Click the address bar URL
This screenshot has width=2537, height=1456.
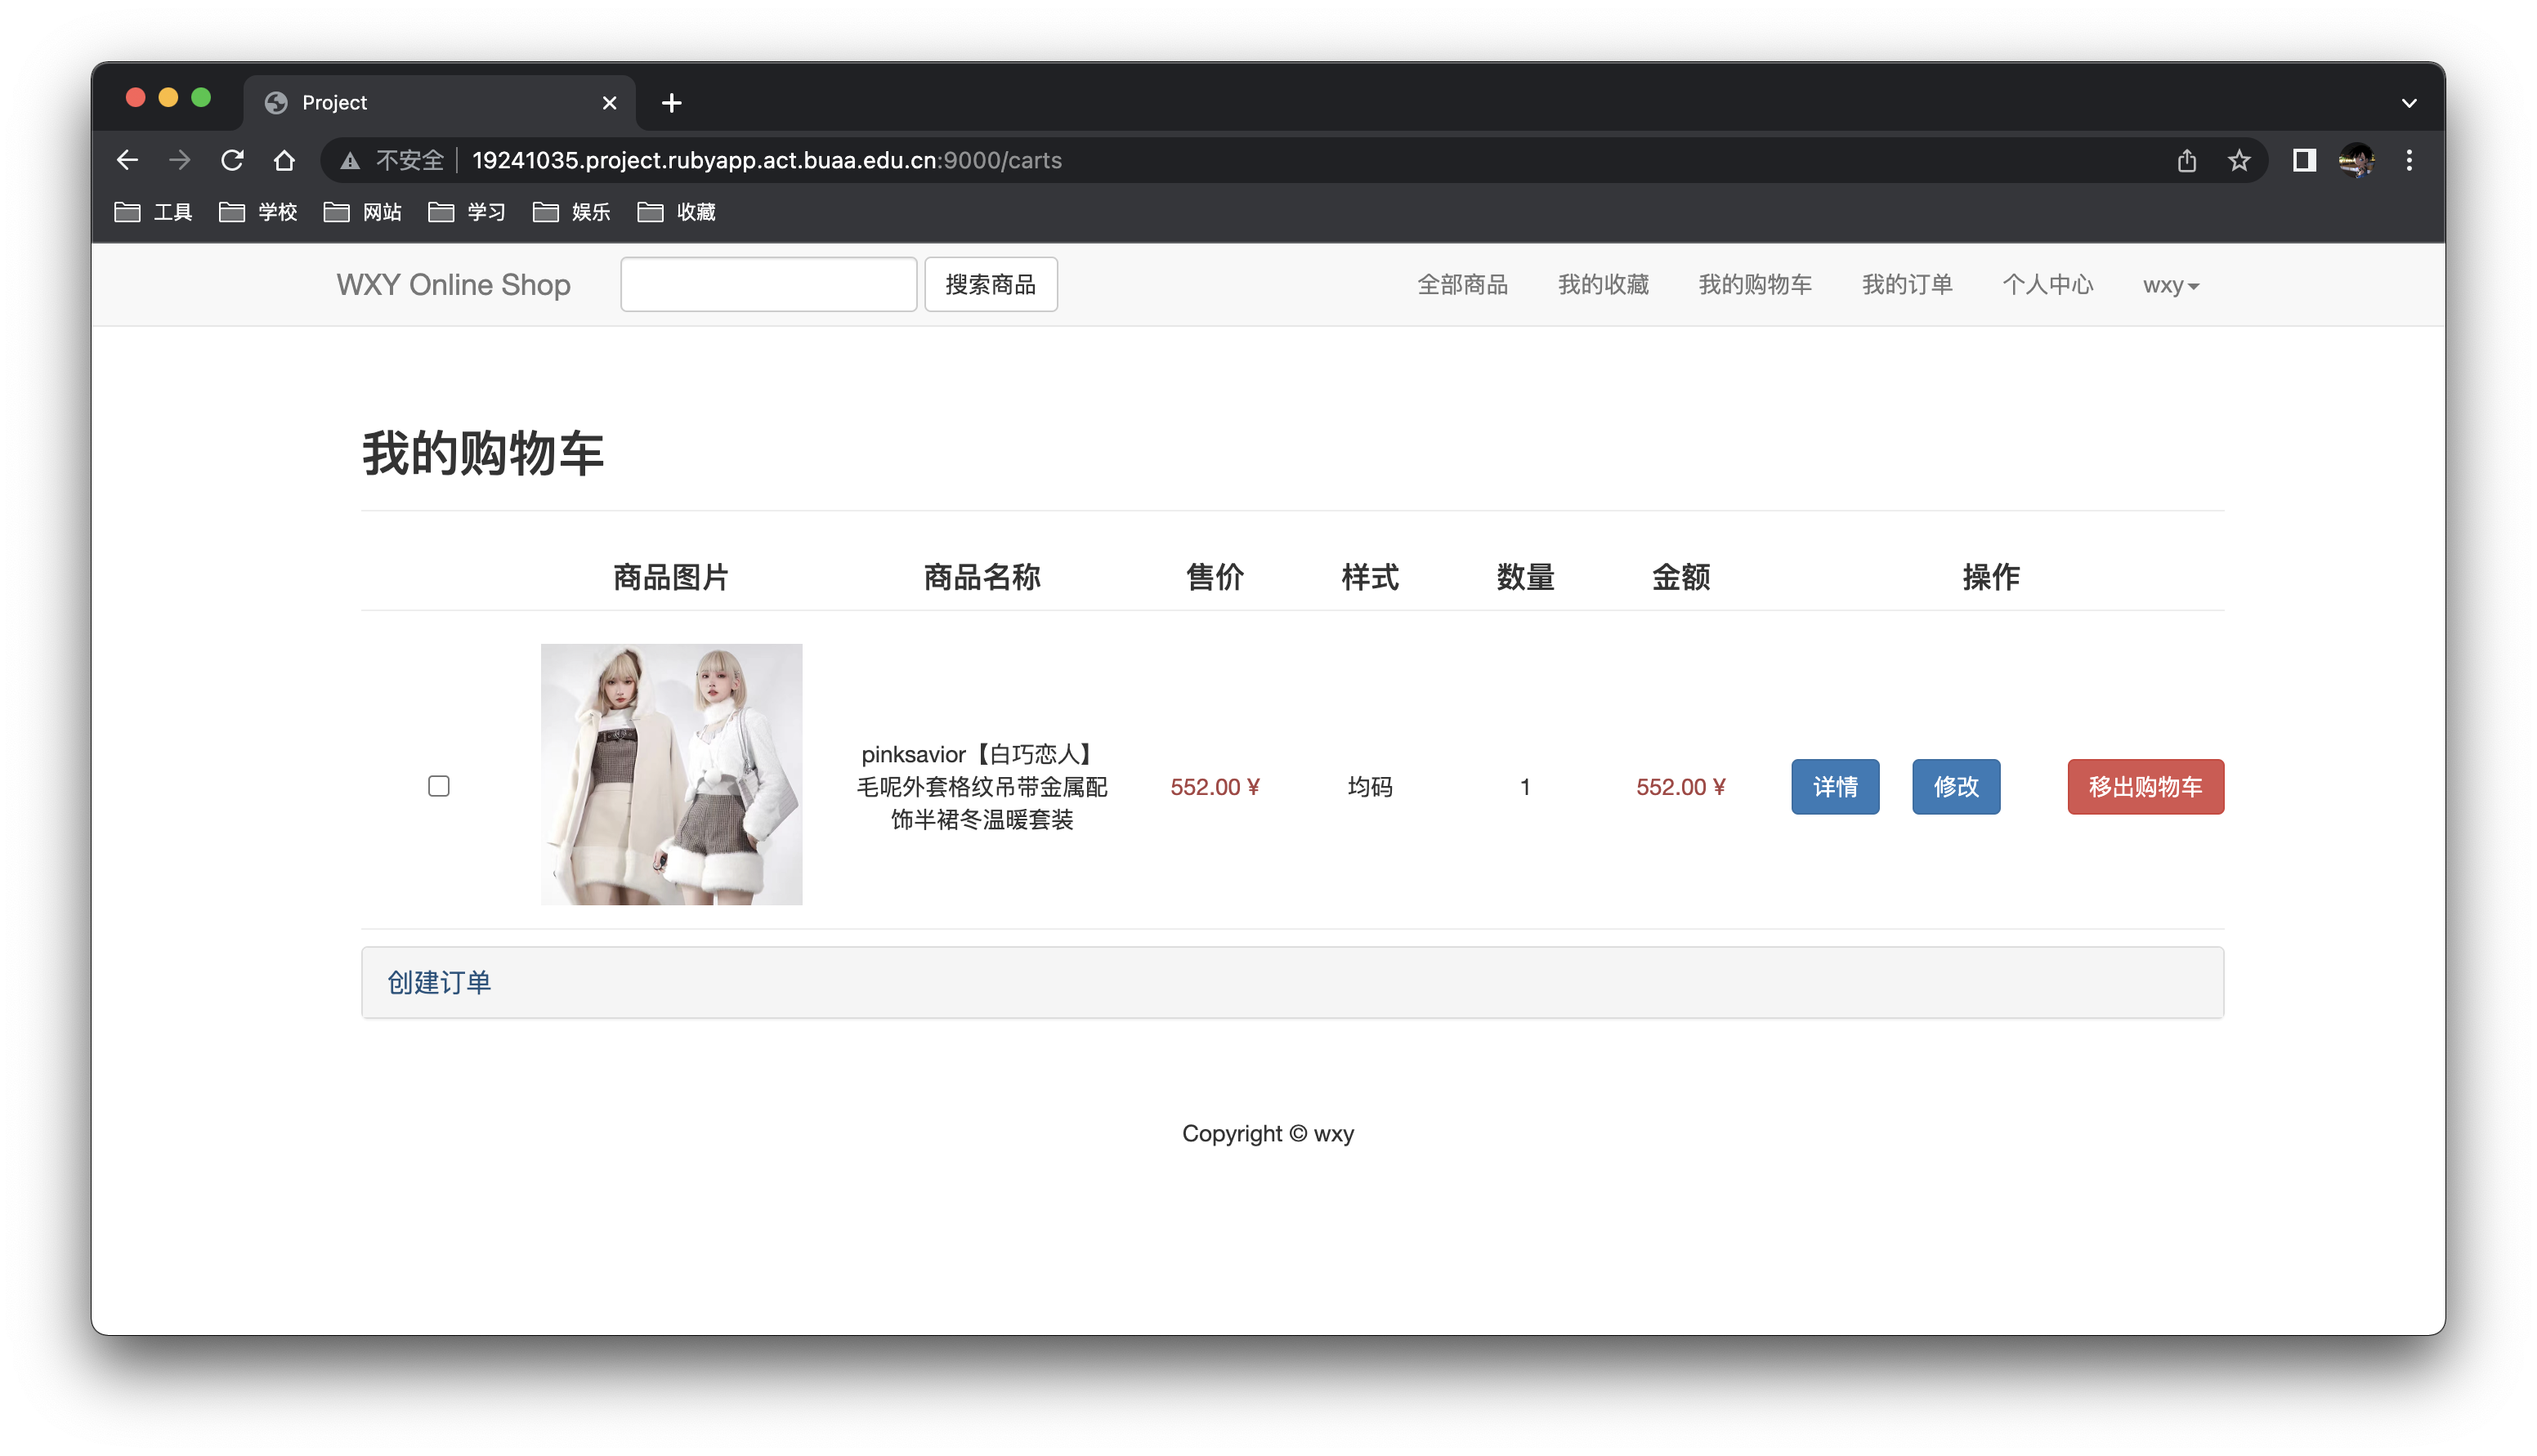(x=766, y=160)
